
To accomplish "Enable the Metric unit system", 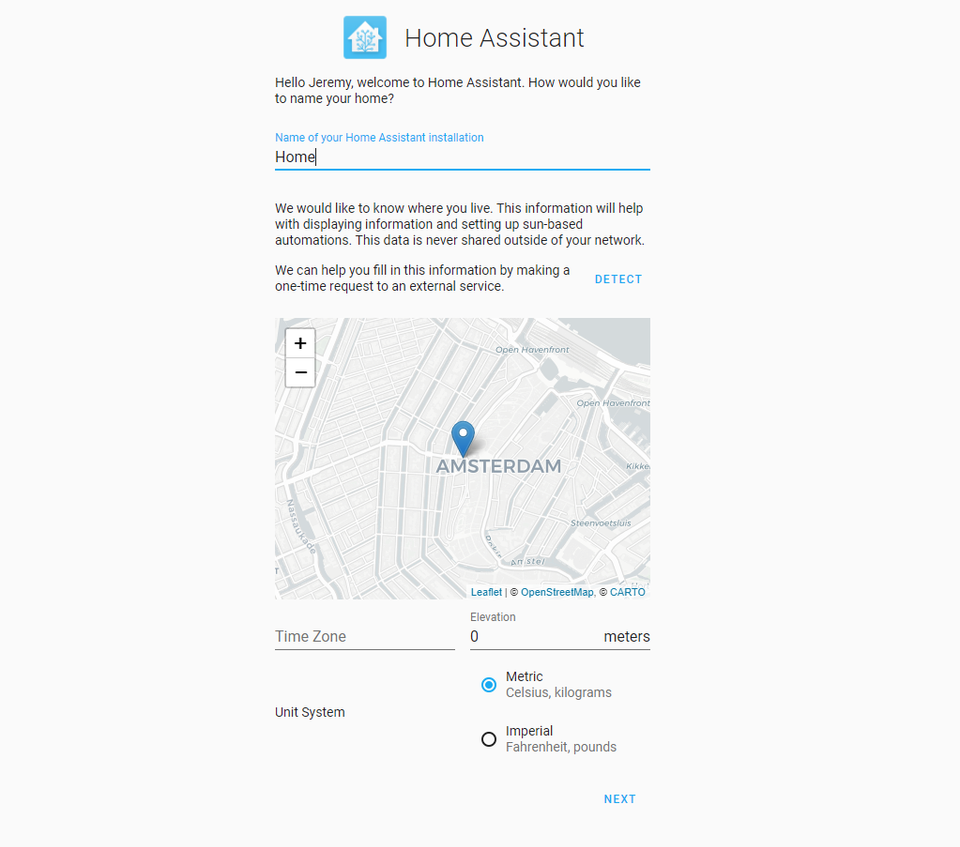I will point(489,685).
